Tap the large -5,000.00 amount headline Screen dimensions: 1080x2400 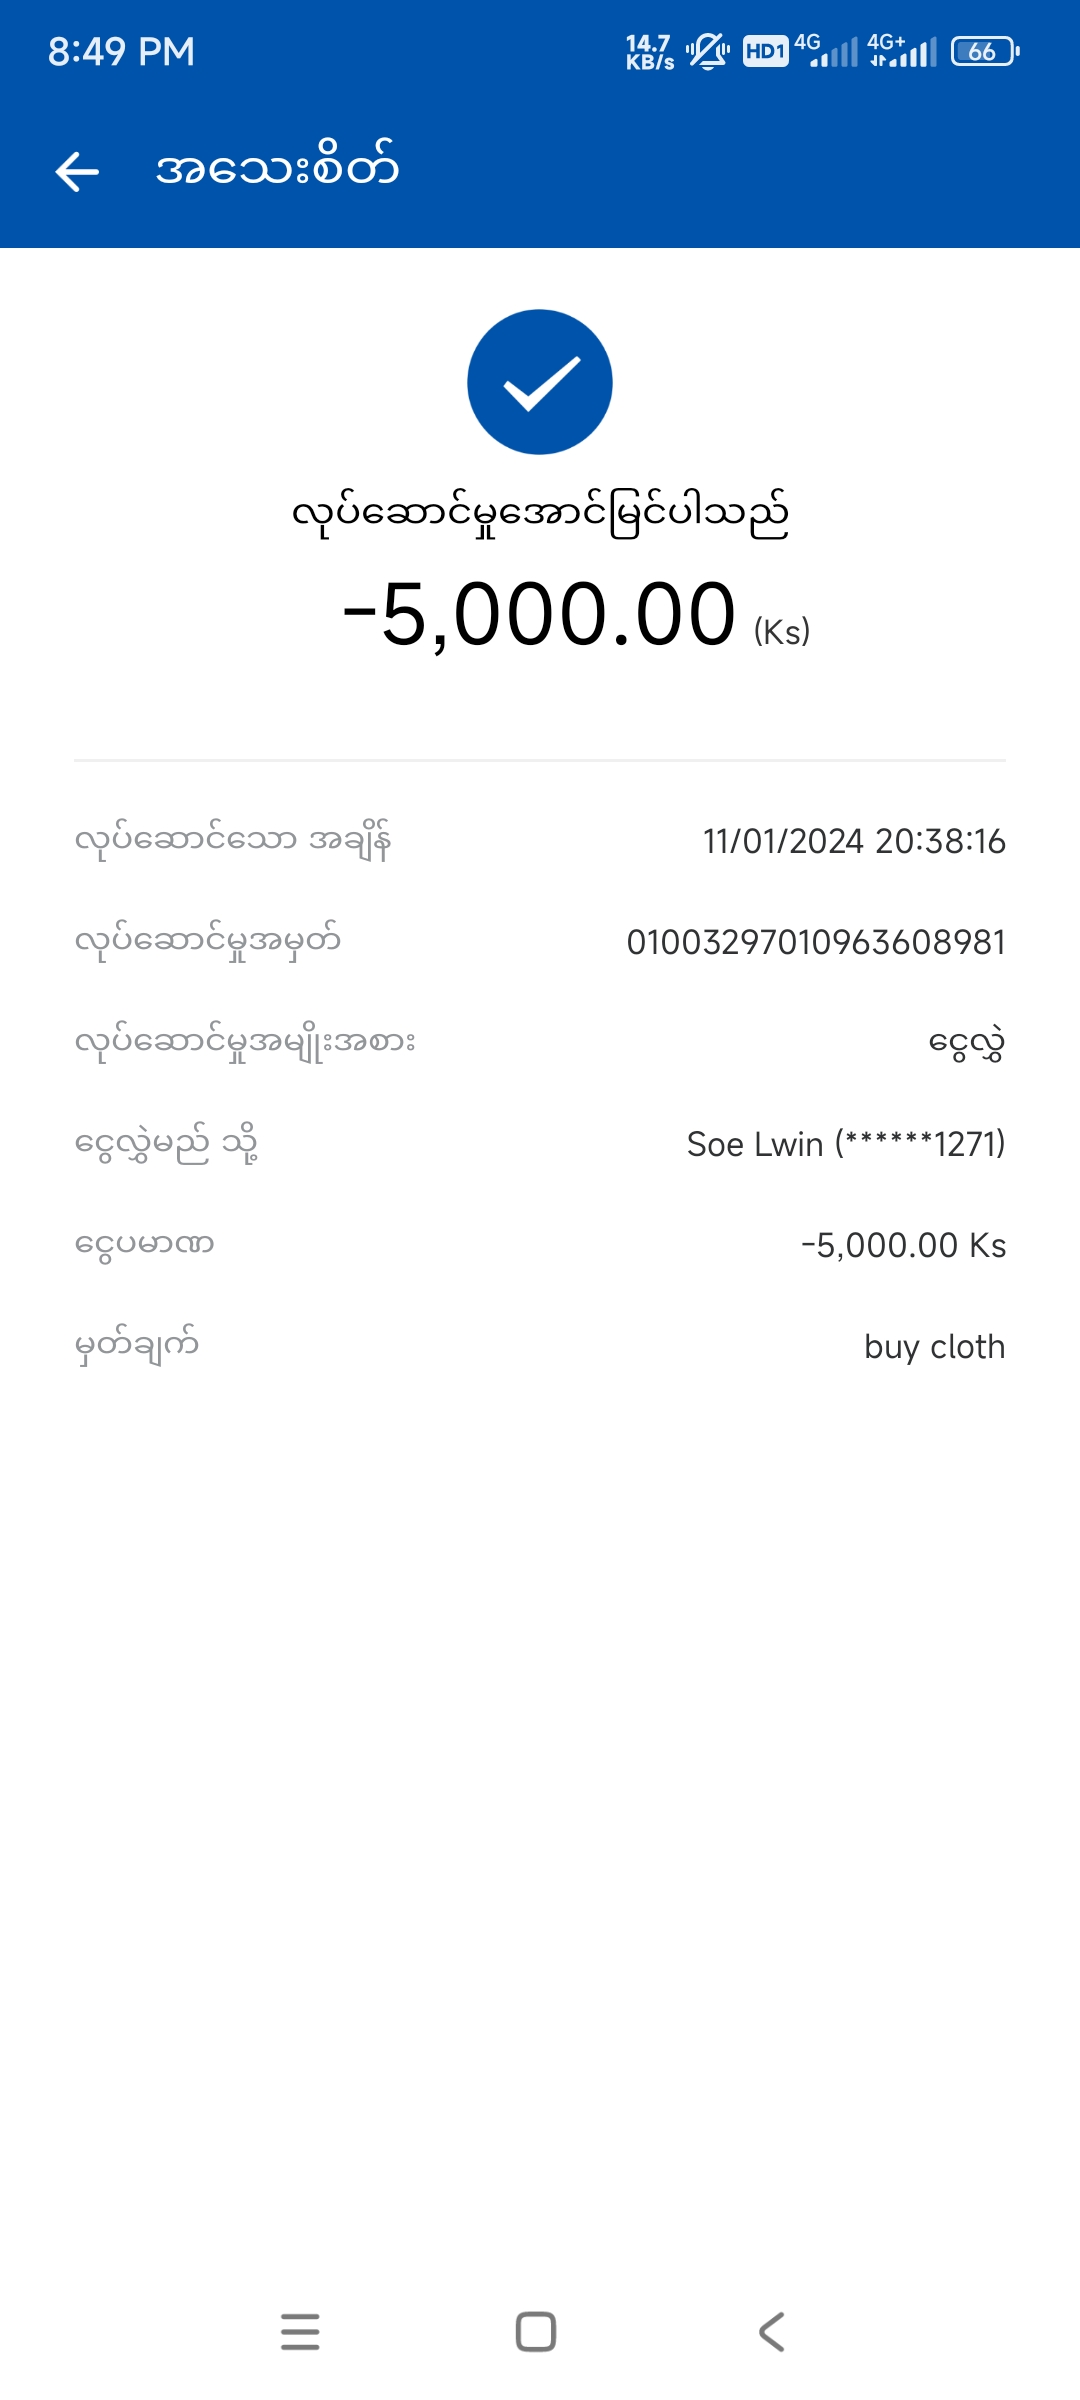(540, 615)
